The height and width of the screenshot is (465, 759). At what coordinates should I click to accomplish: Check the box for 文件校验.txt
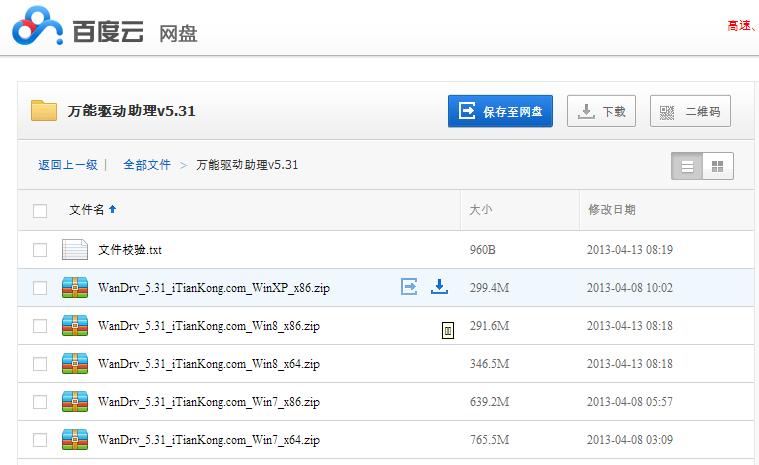click(40, 250)
